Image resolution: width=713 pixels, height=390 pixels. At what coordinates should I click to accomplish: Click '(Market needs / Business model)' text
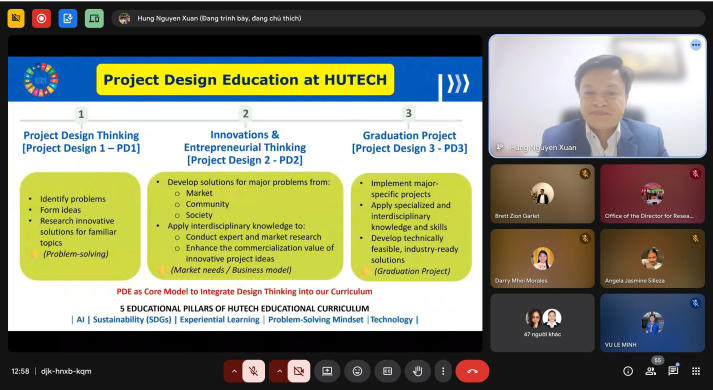(x=231, y=270)
